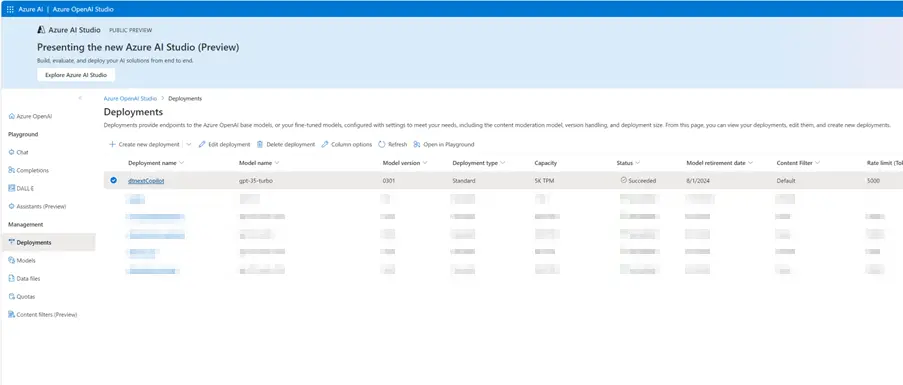The height and width of the screenshot is (385, 903).
Task: Click the Edit deployment pencil icon
Action: (x=202, y=144)
